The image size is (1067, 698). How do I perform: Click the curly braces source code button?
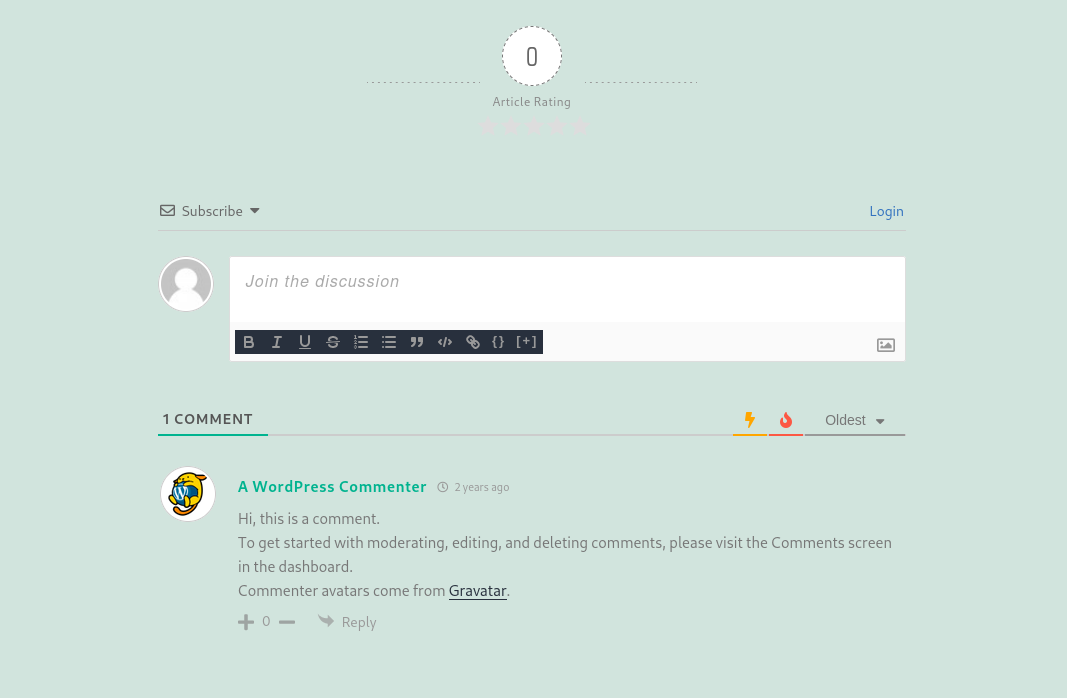point(498,342)
